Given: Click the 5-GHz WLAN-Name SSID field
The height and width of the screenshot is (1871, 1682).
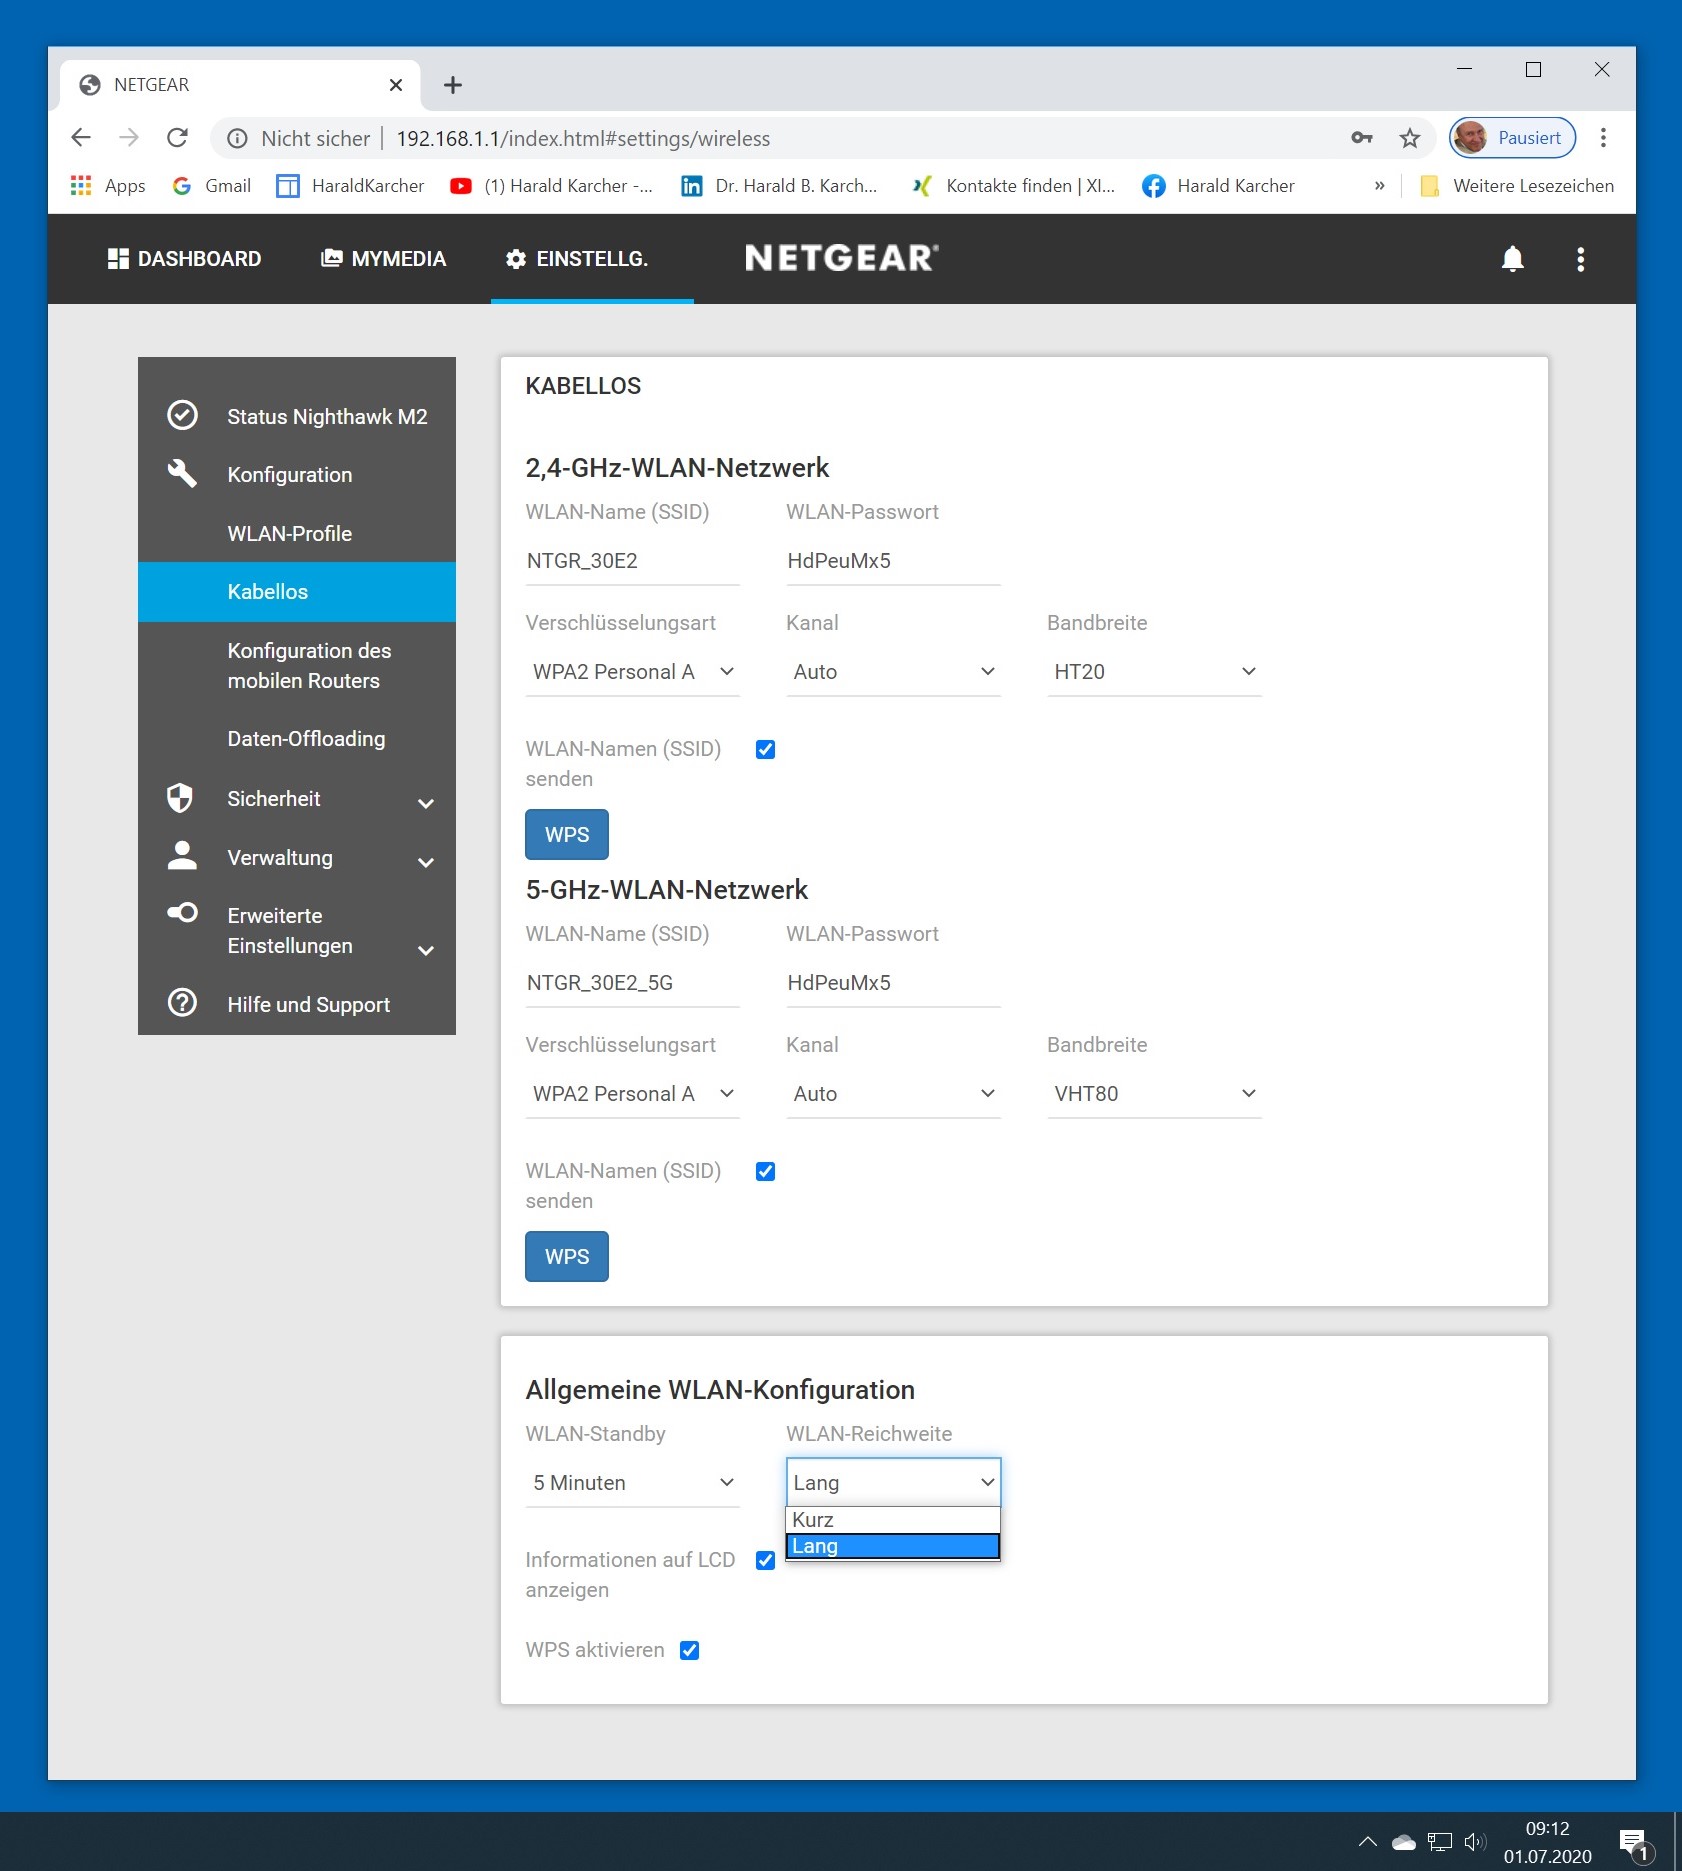Looking at the screenshot, I should tap(632, 983).
